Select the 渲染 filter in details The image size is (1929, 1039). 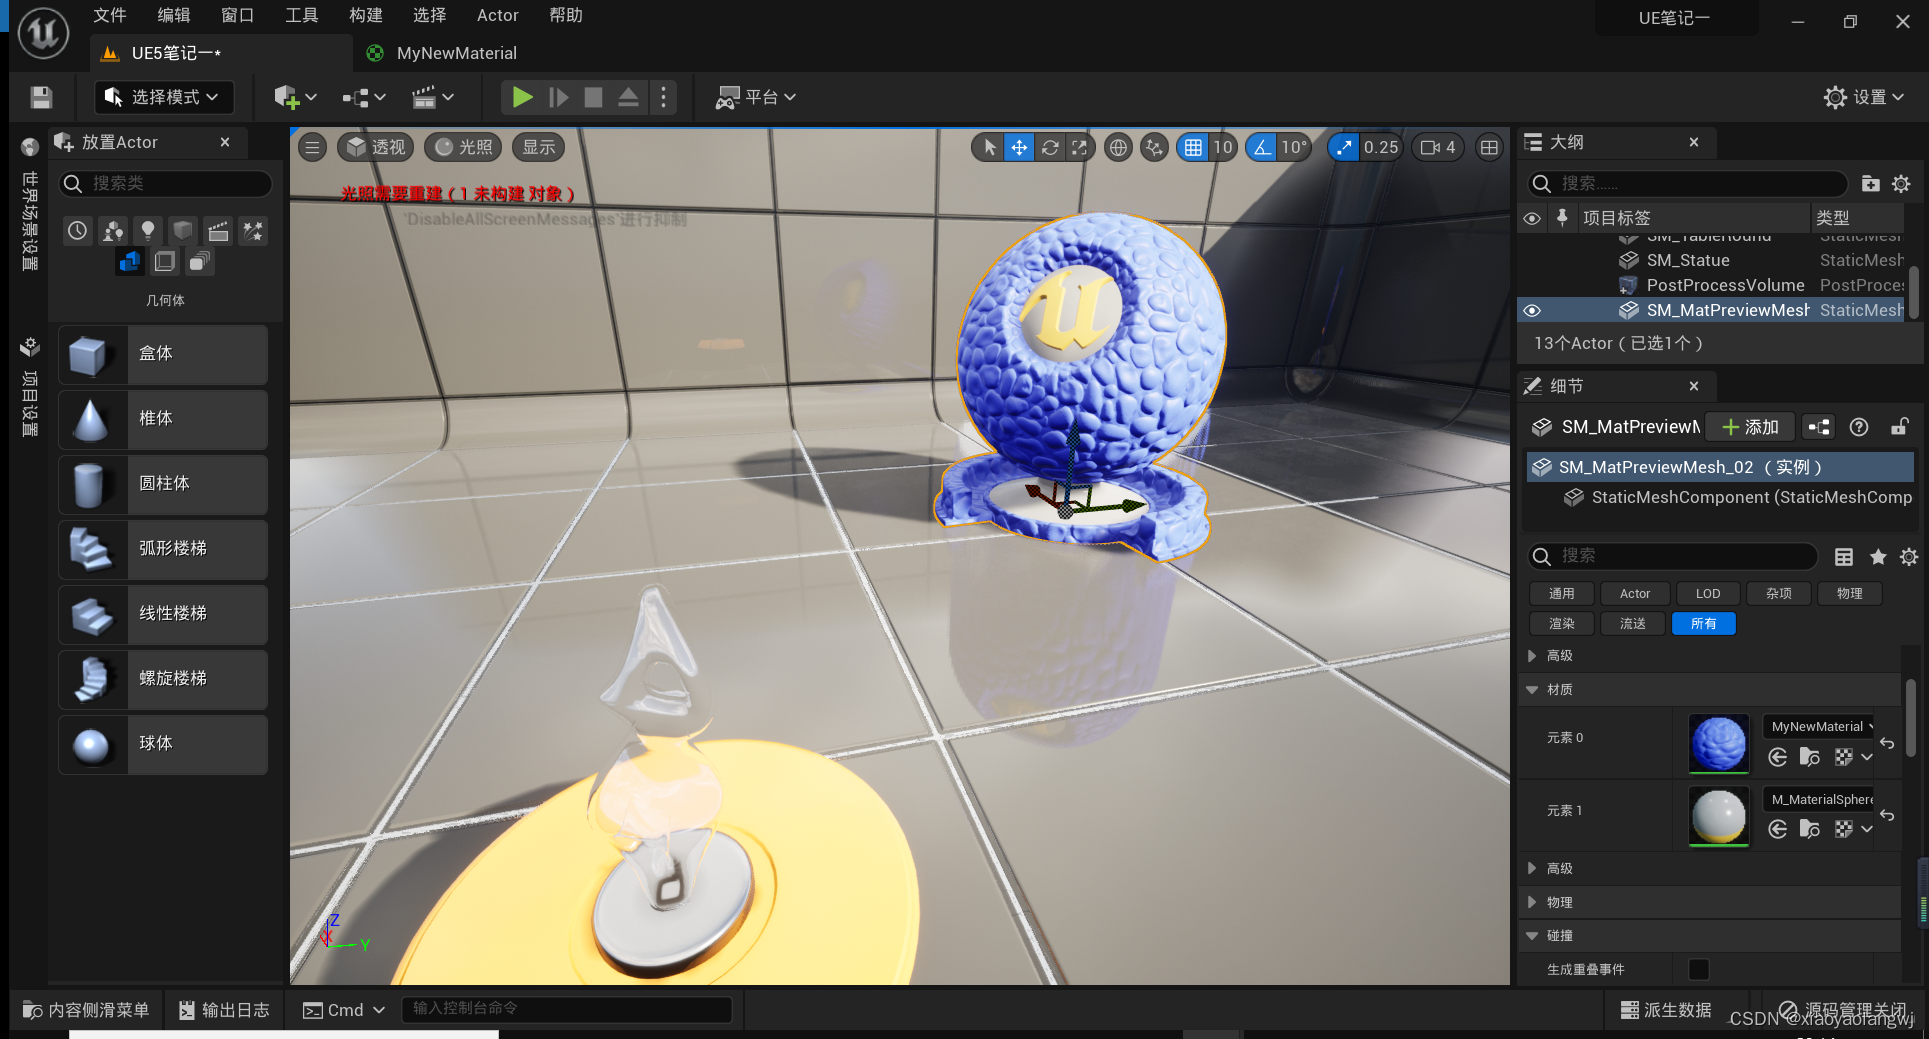pyautogui.click(x=1562, y=624)
